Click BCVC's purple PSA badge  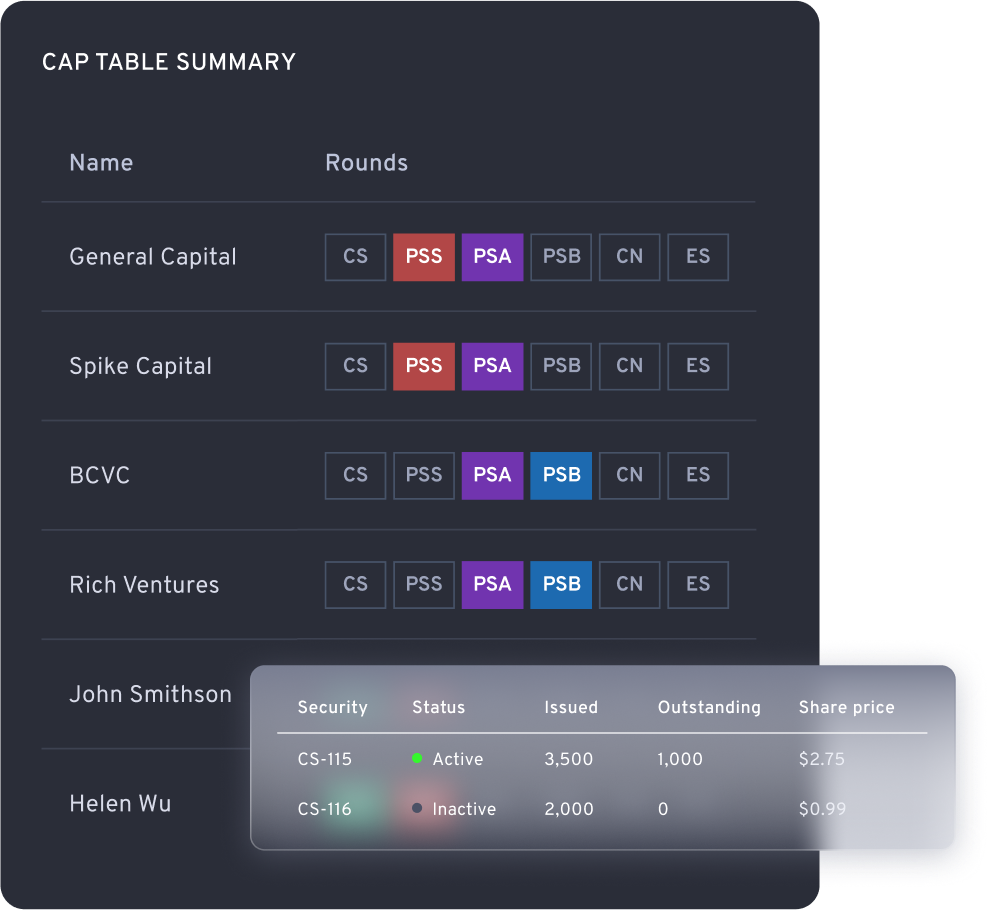tap(492, 476)
